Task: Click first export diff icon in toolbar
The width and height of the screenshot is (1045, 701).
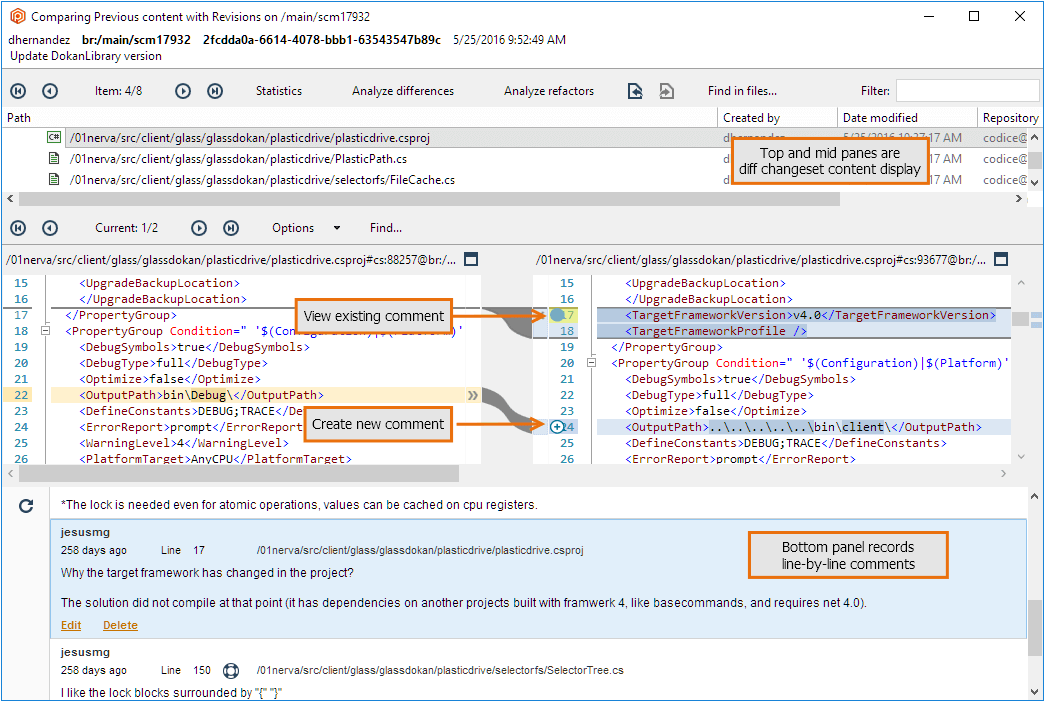Action: click(635, 91)
